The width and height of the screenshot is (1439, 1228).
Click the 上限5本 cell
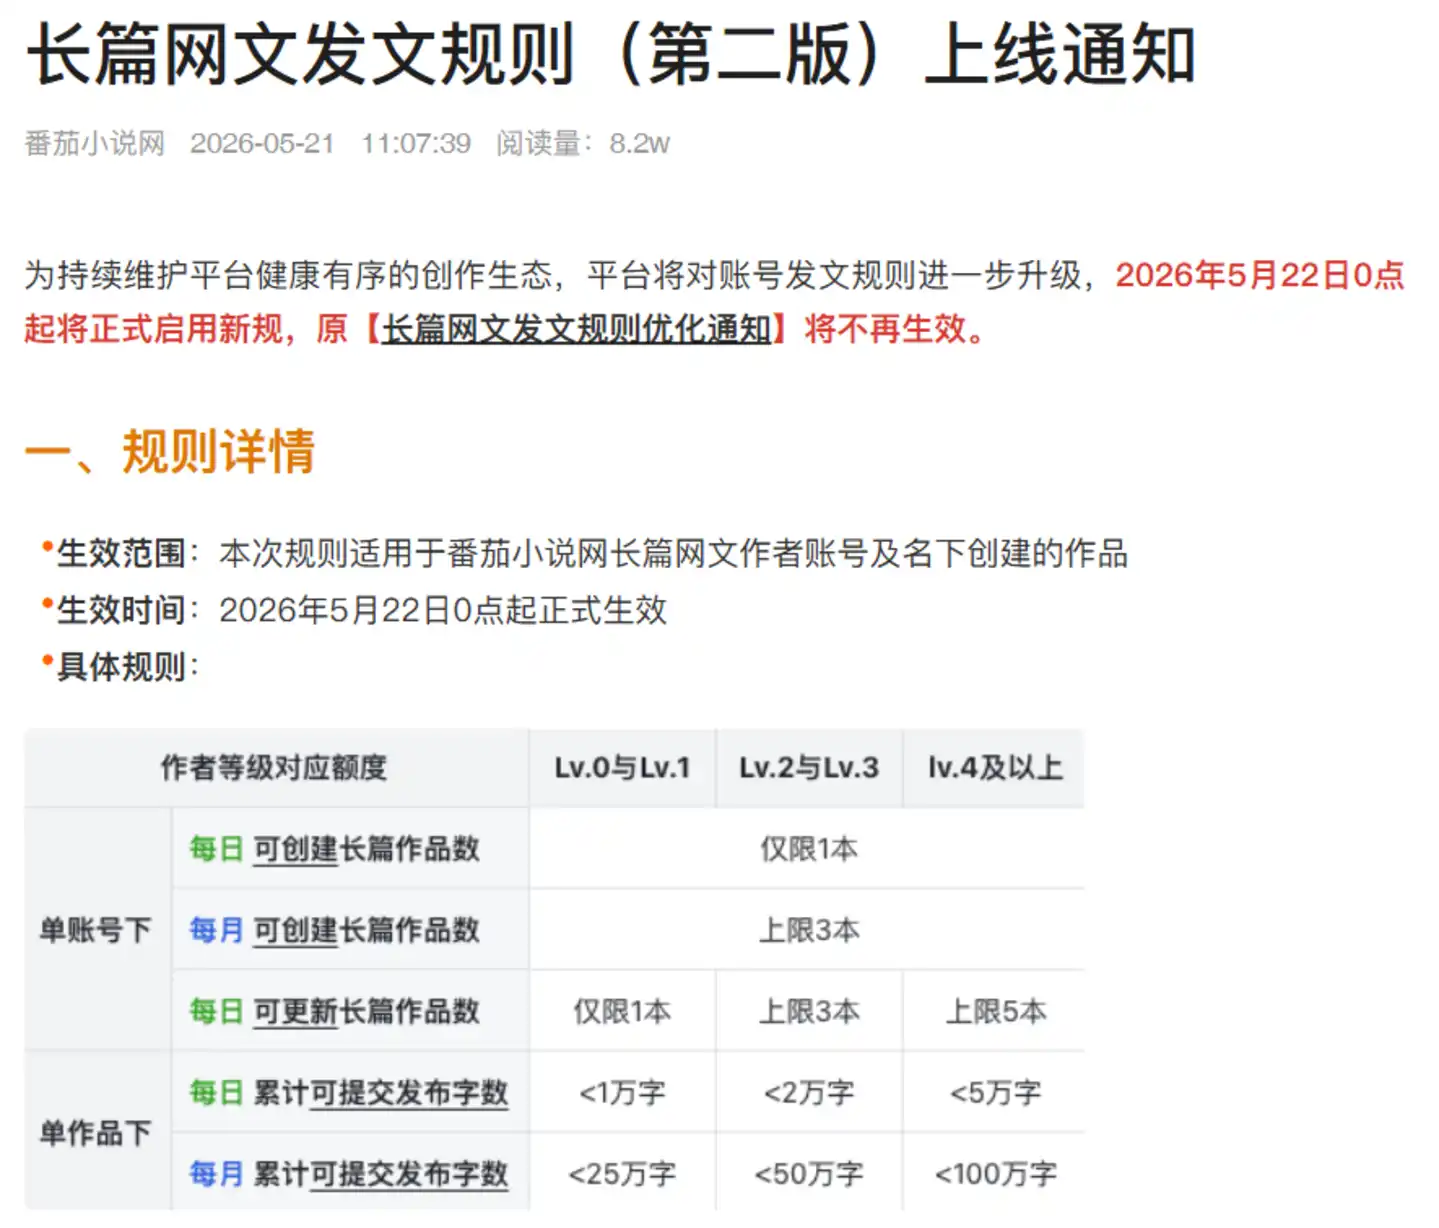[x=996, y=1011]
